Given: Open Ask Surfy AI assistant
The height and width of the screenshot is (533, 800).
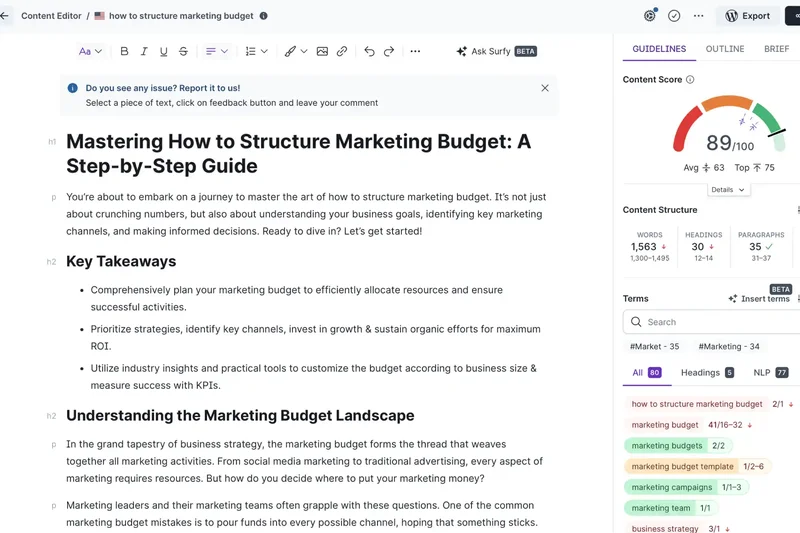Looking at the screenshot, I should (x=496, y=51).
